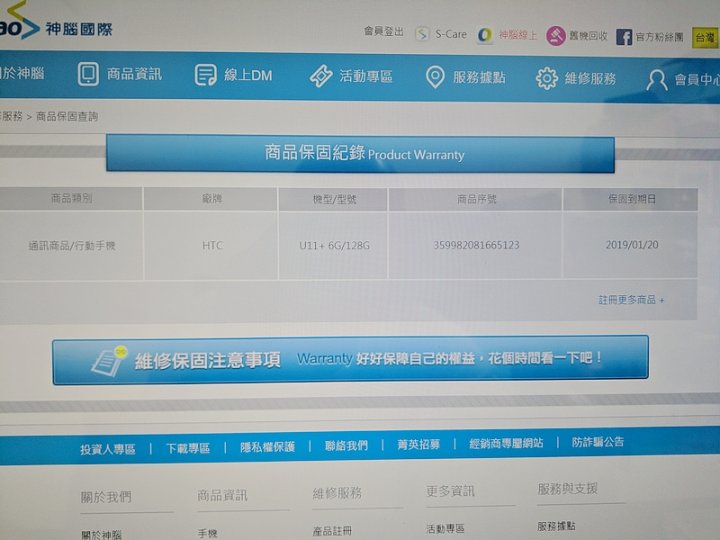
Task: Click the 神腦線上 round icon
Action: [x=485, y=35]
